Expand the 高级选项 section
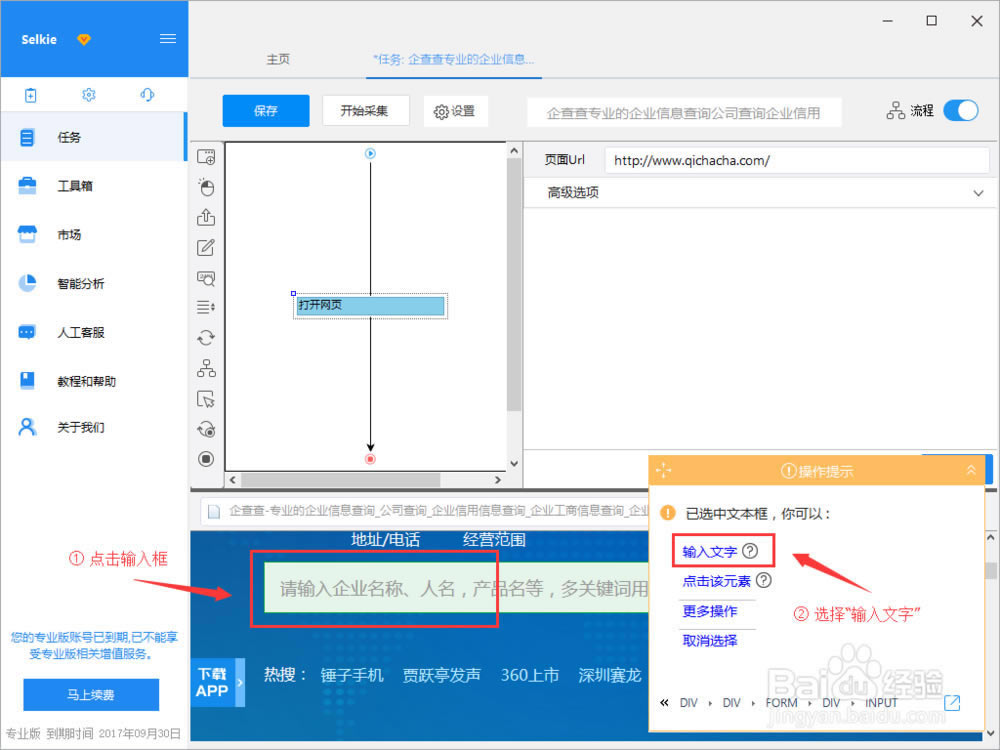The height and width of the screenshot is (750, 1000). (x=978, y=193)
